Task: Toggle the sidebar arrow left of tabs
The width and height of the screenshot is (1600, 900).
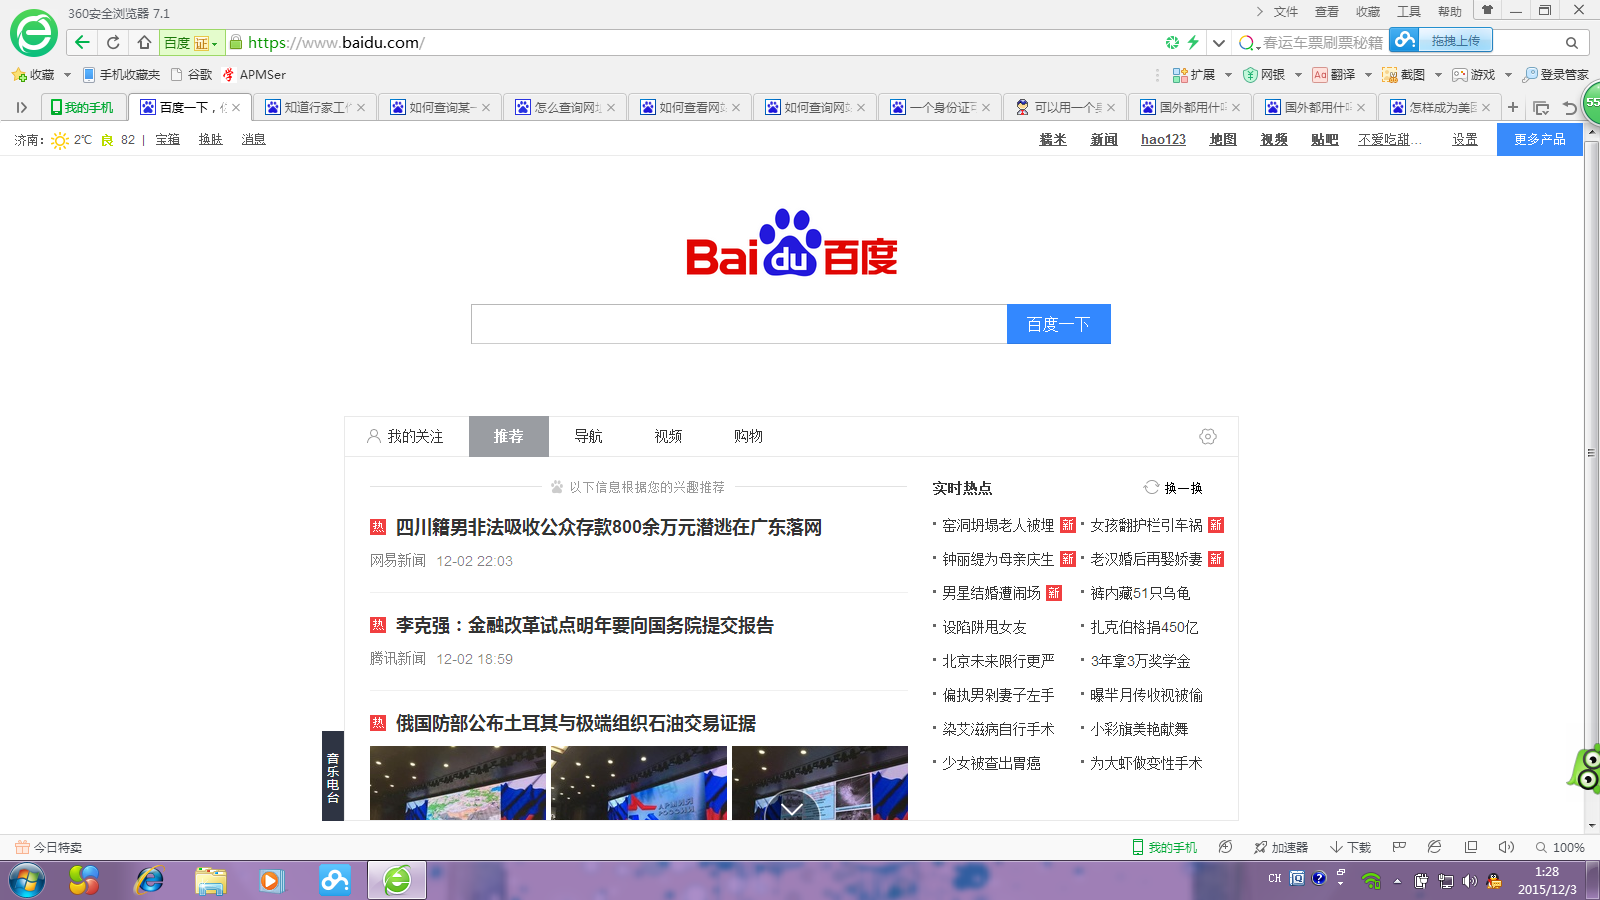Action: [21, 107]
